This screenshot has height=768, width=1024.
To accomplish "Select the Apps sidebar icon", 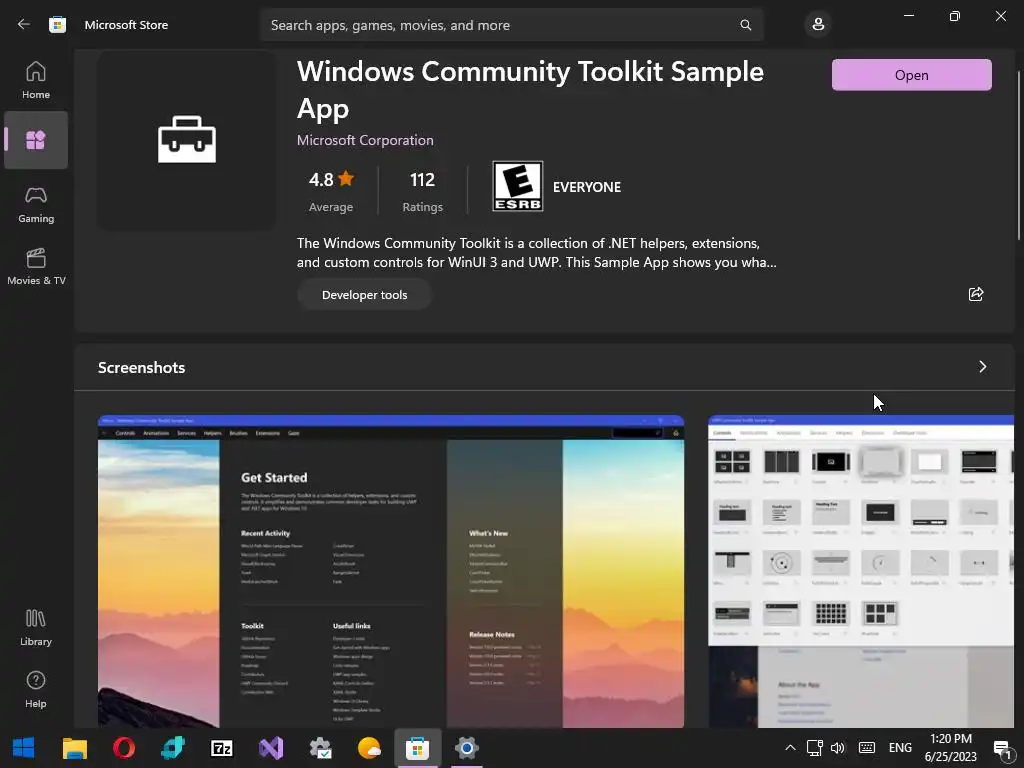I will (x=36, y=140).
